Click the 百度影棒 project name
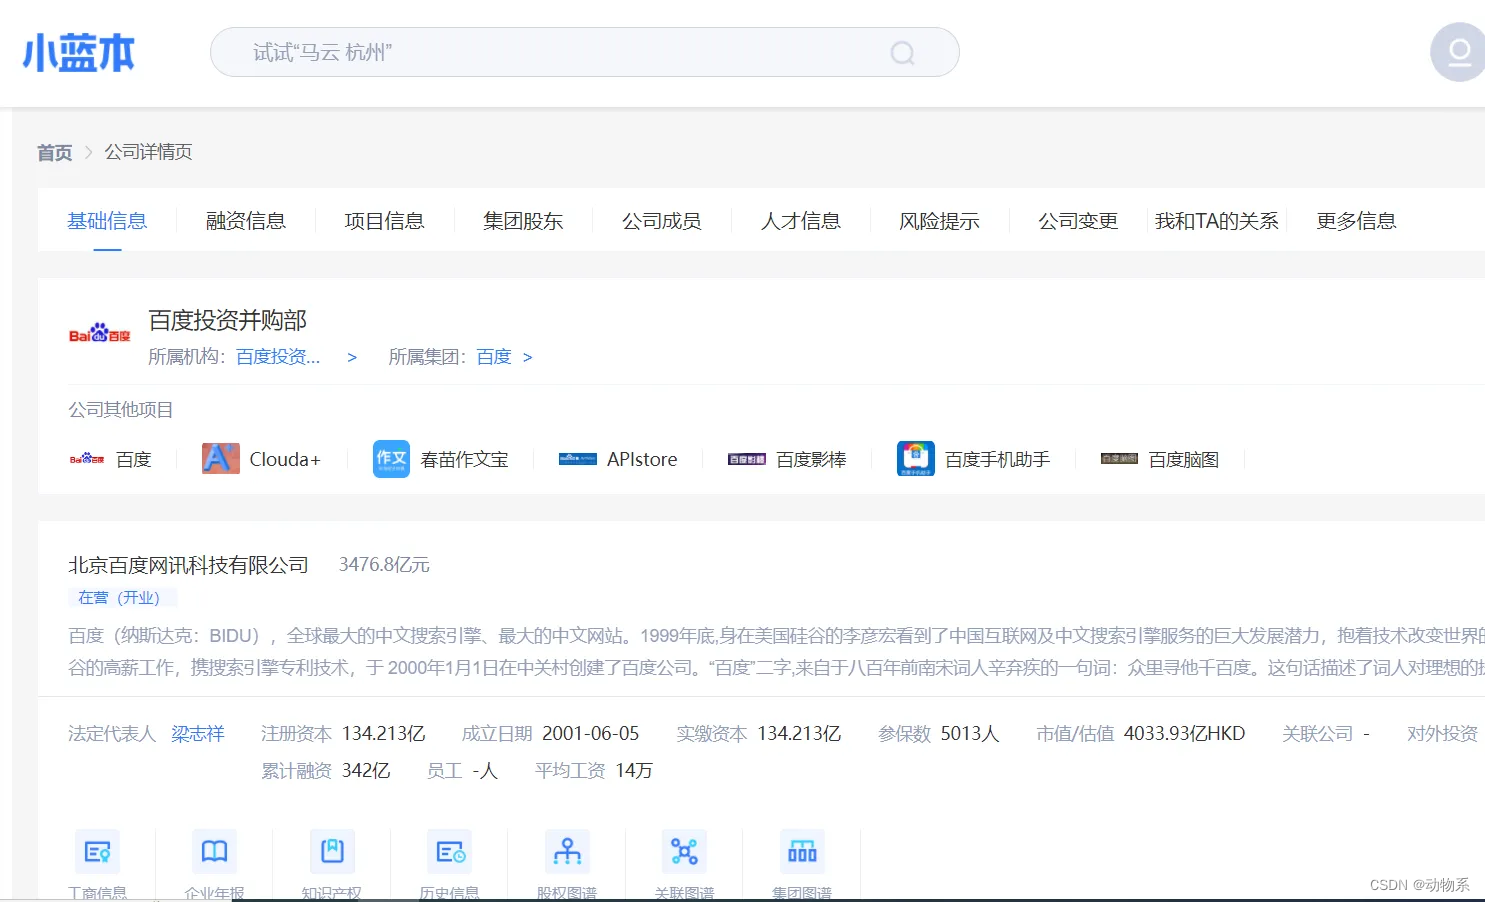Image resolution: width=1485 pixels, height=902 pixels. coord(812,460)
